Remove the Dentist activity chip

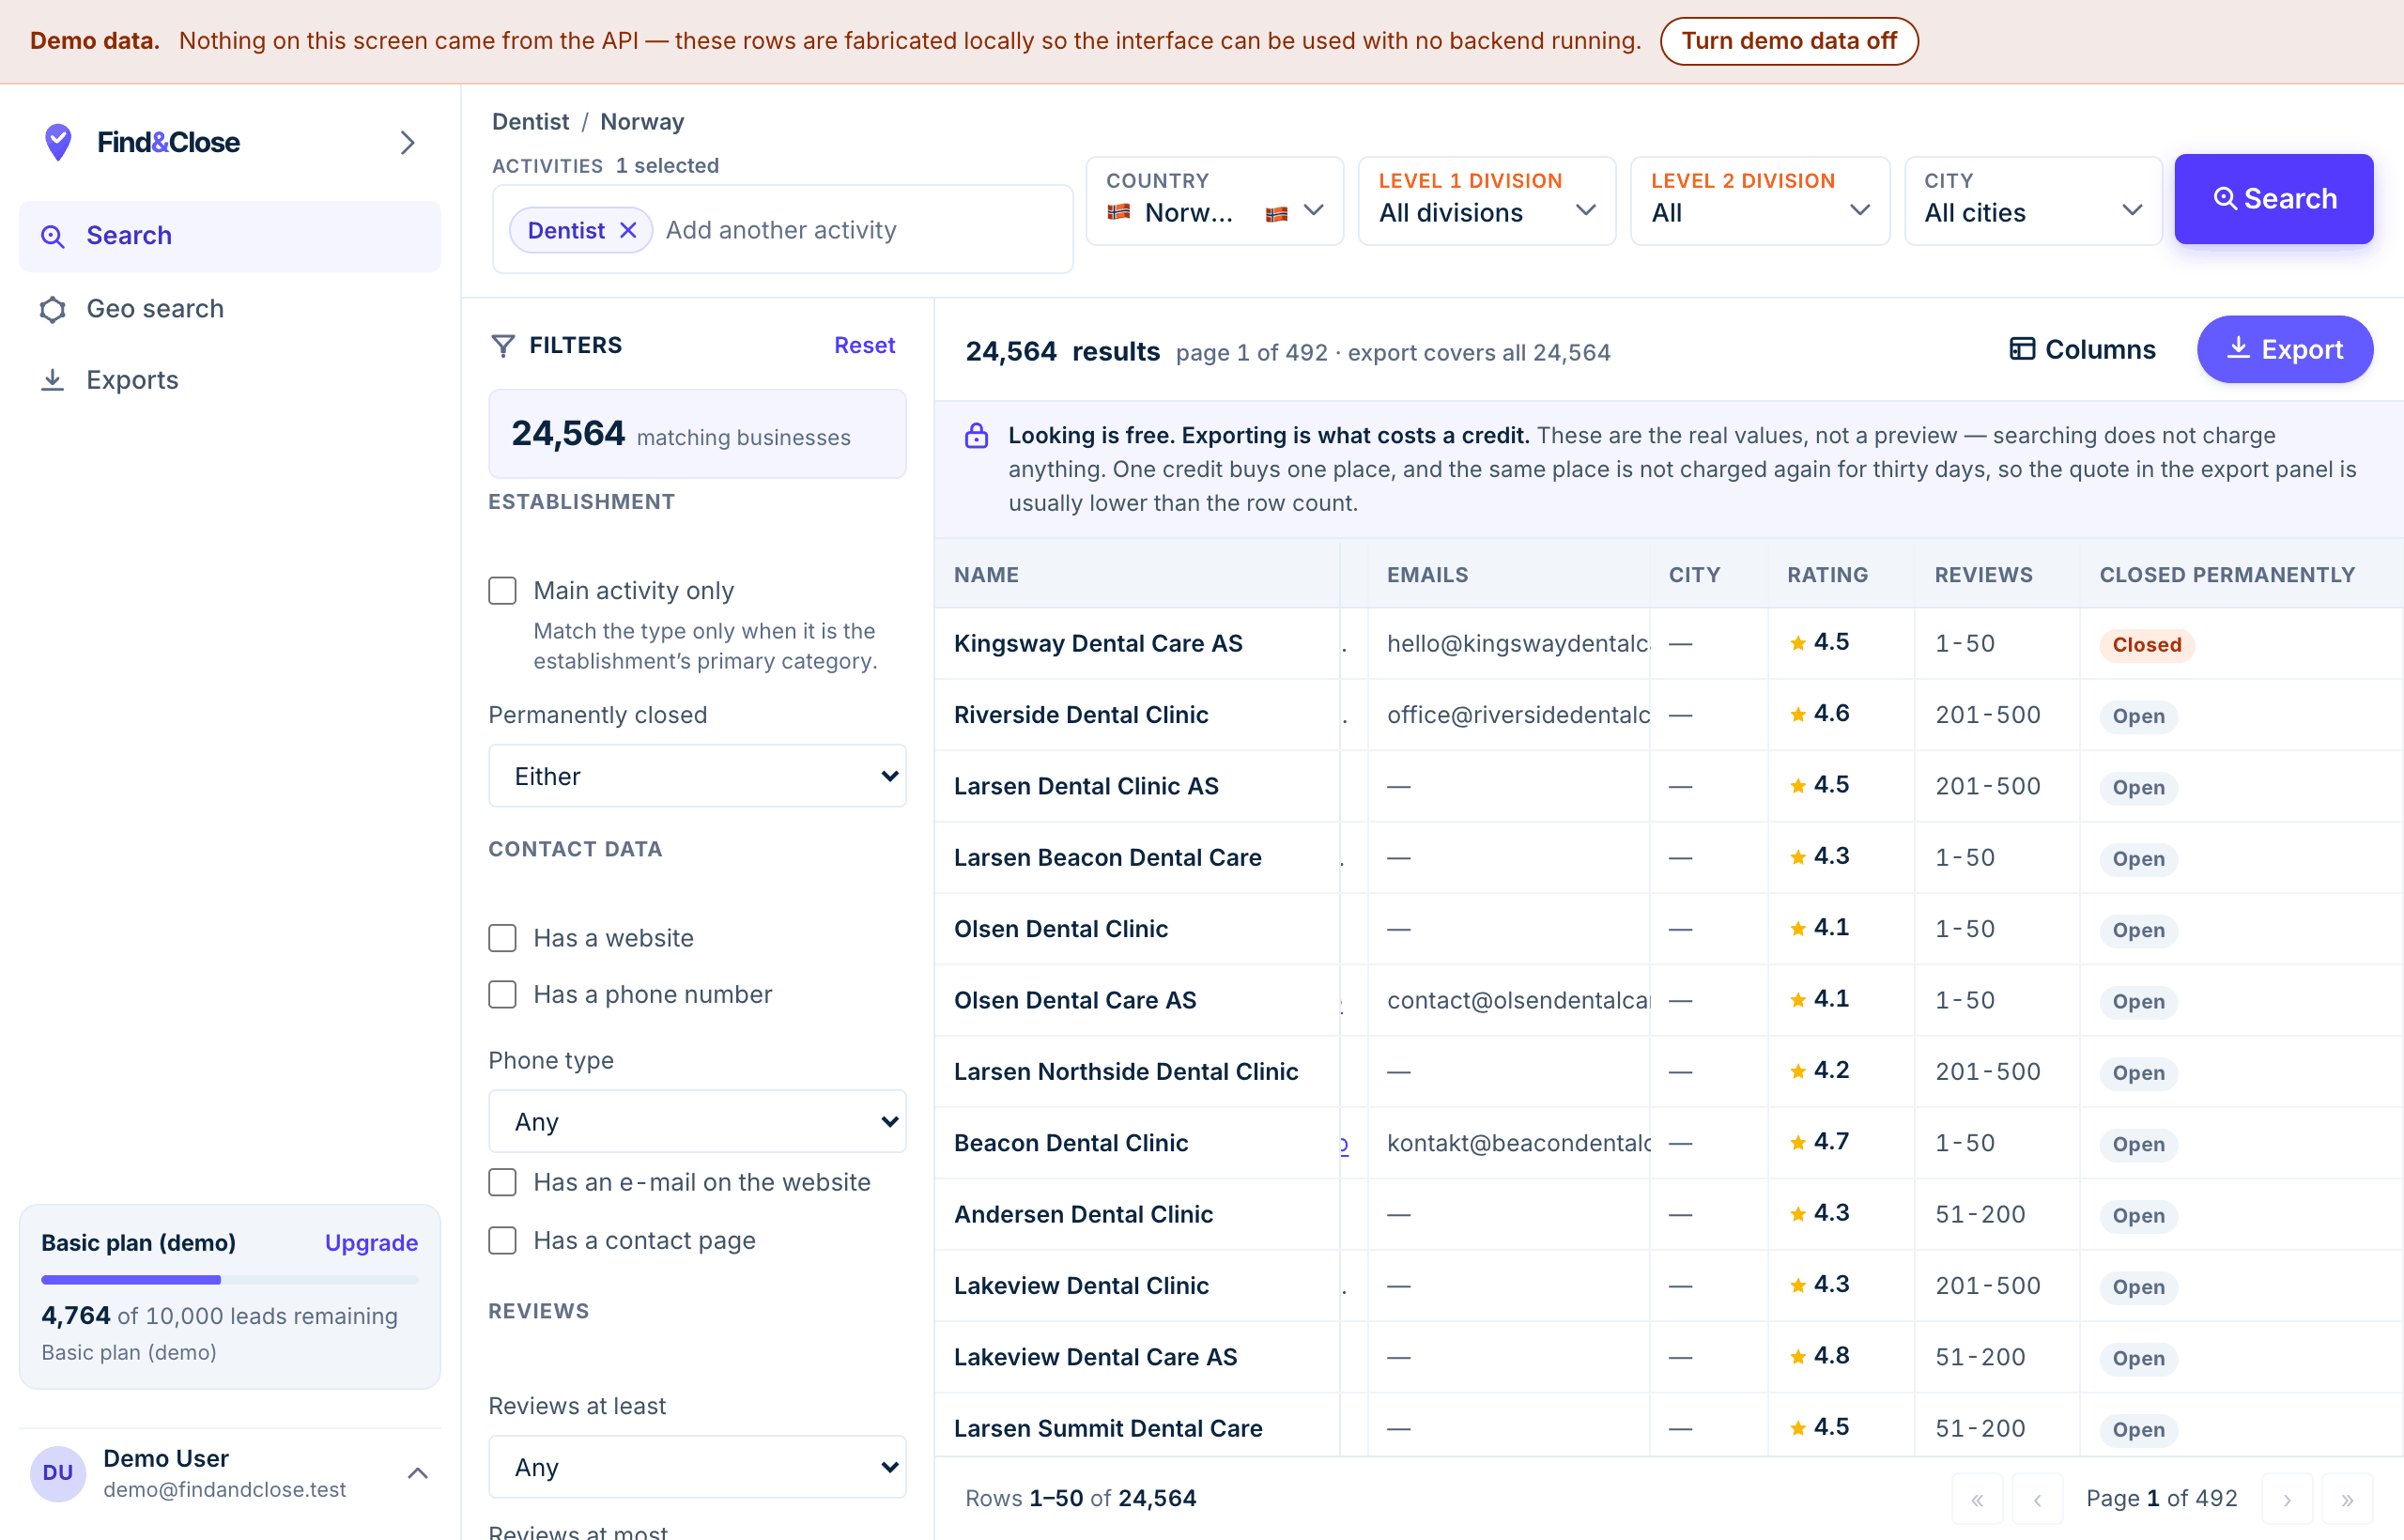(x=628, y=231)
